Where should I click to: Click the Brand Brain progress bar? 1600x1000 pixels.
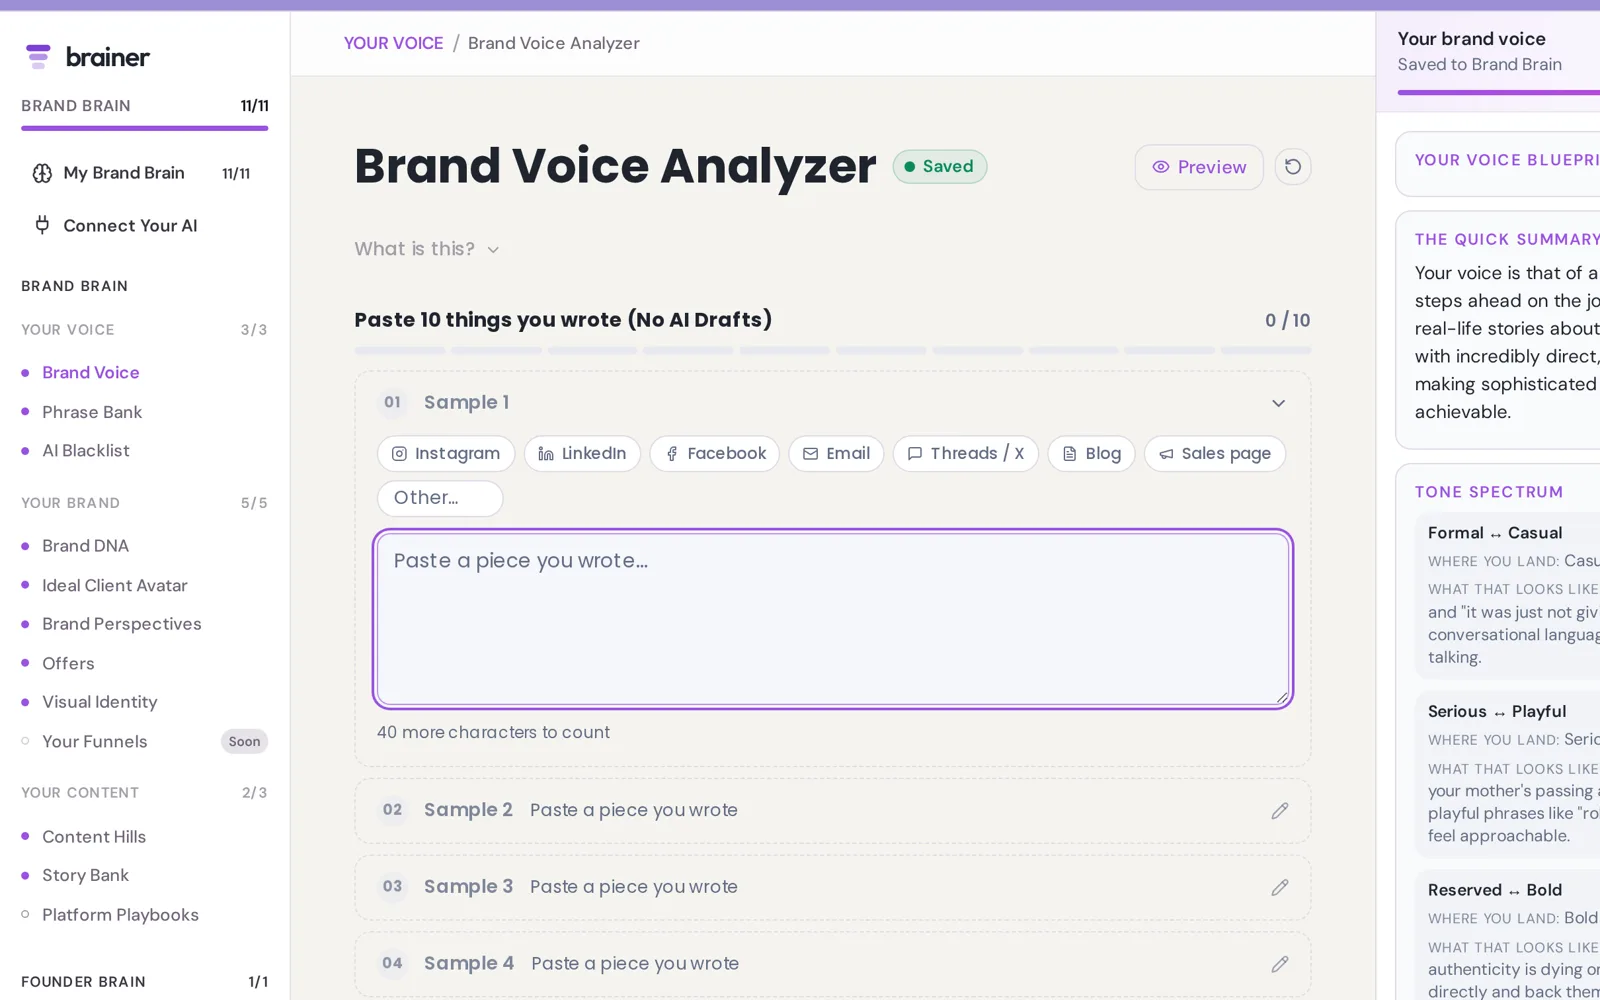[x=145, y=128]
